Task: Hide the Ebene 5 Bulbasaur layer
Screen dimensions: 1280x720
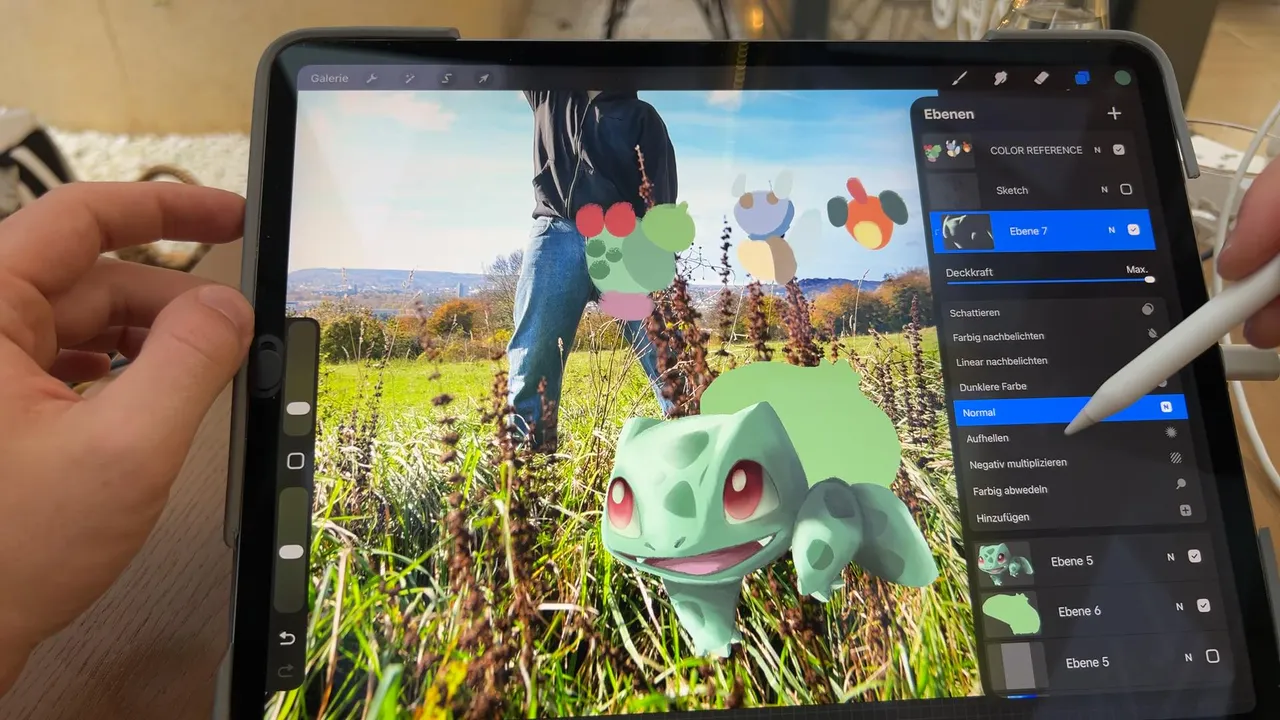Action: 1194,556
